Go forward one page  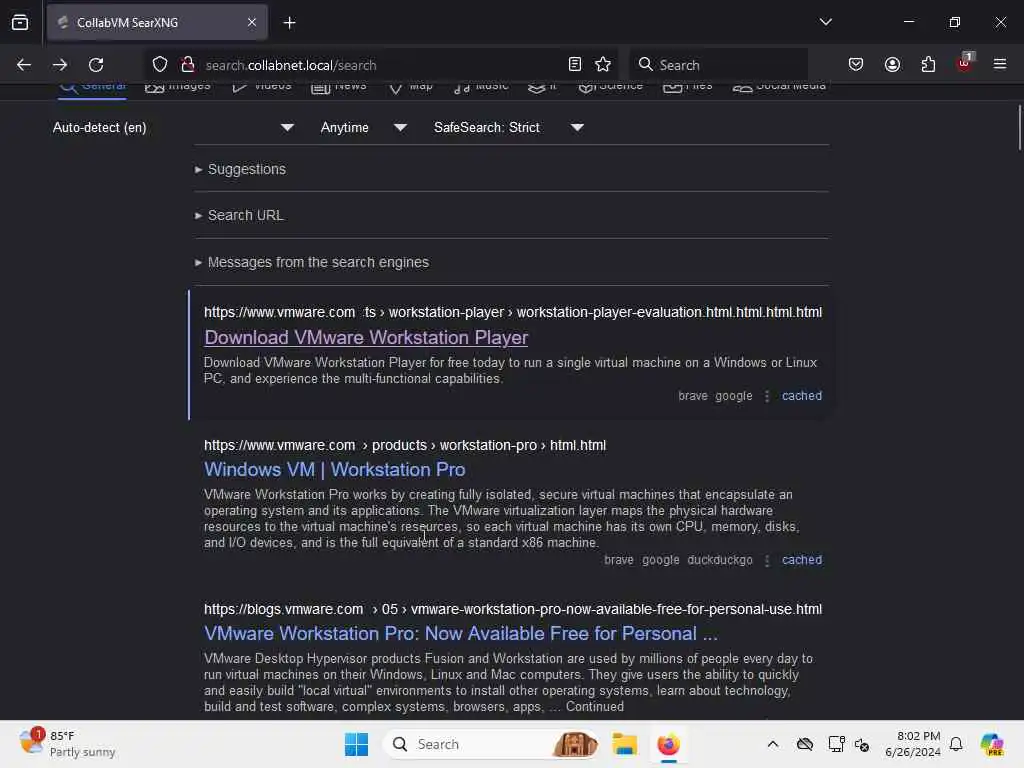click(x=60, y=65)
